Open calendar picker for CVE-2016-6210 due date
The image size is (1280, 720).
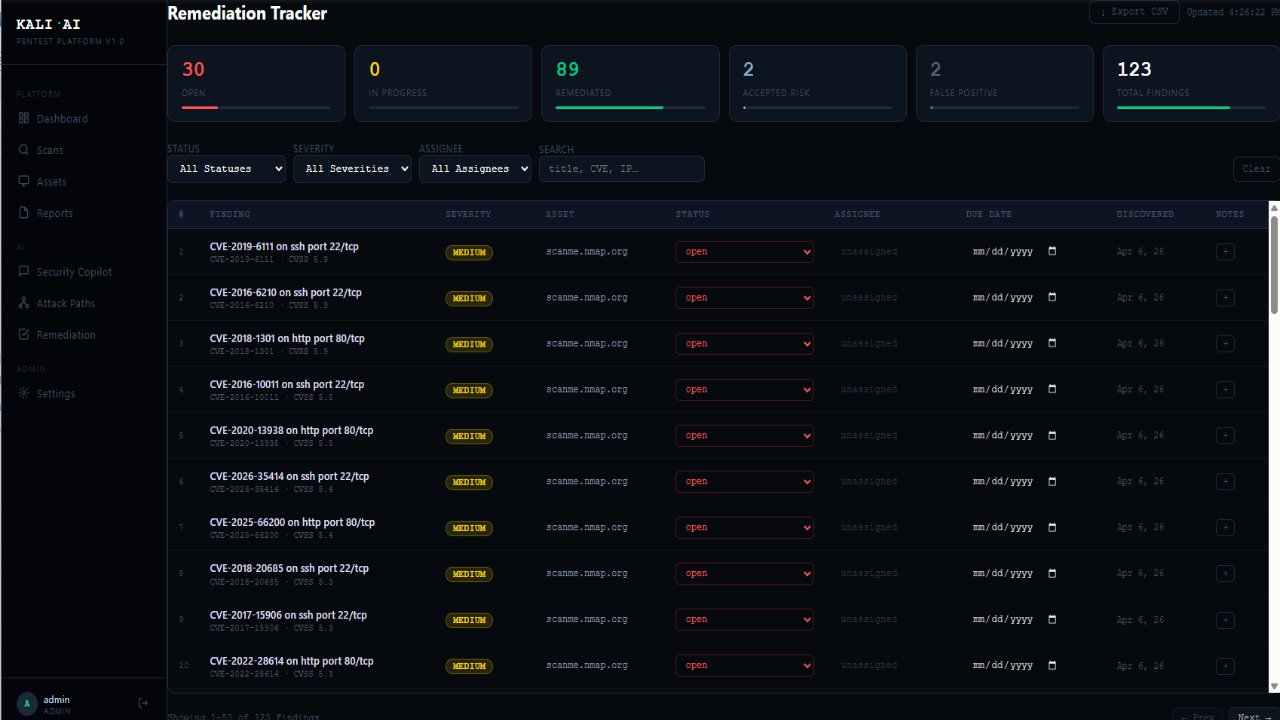(x=1052, y=297)
